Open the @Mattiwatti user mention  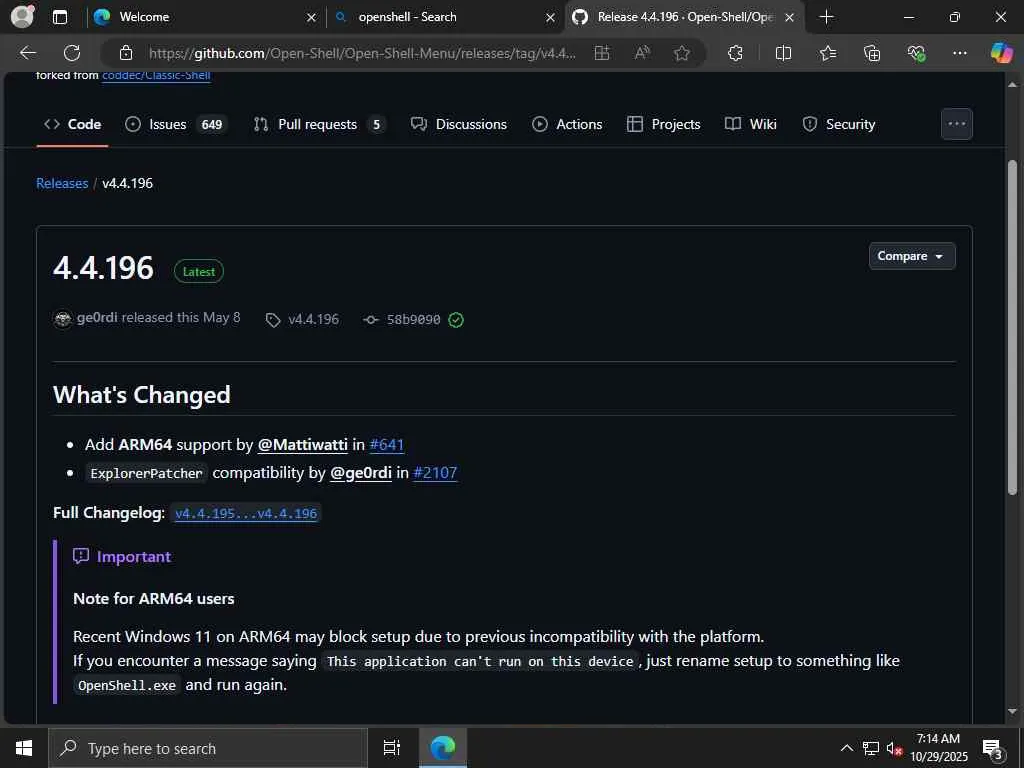tap(302, 445)
